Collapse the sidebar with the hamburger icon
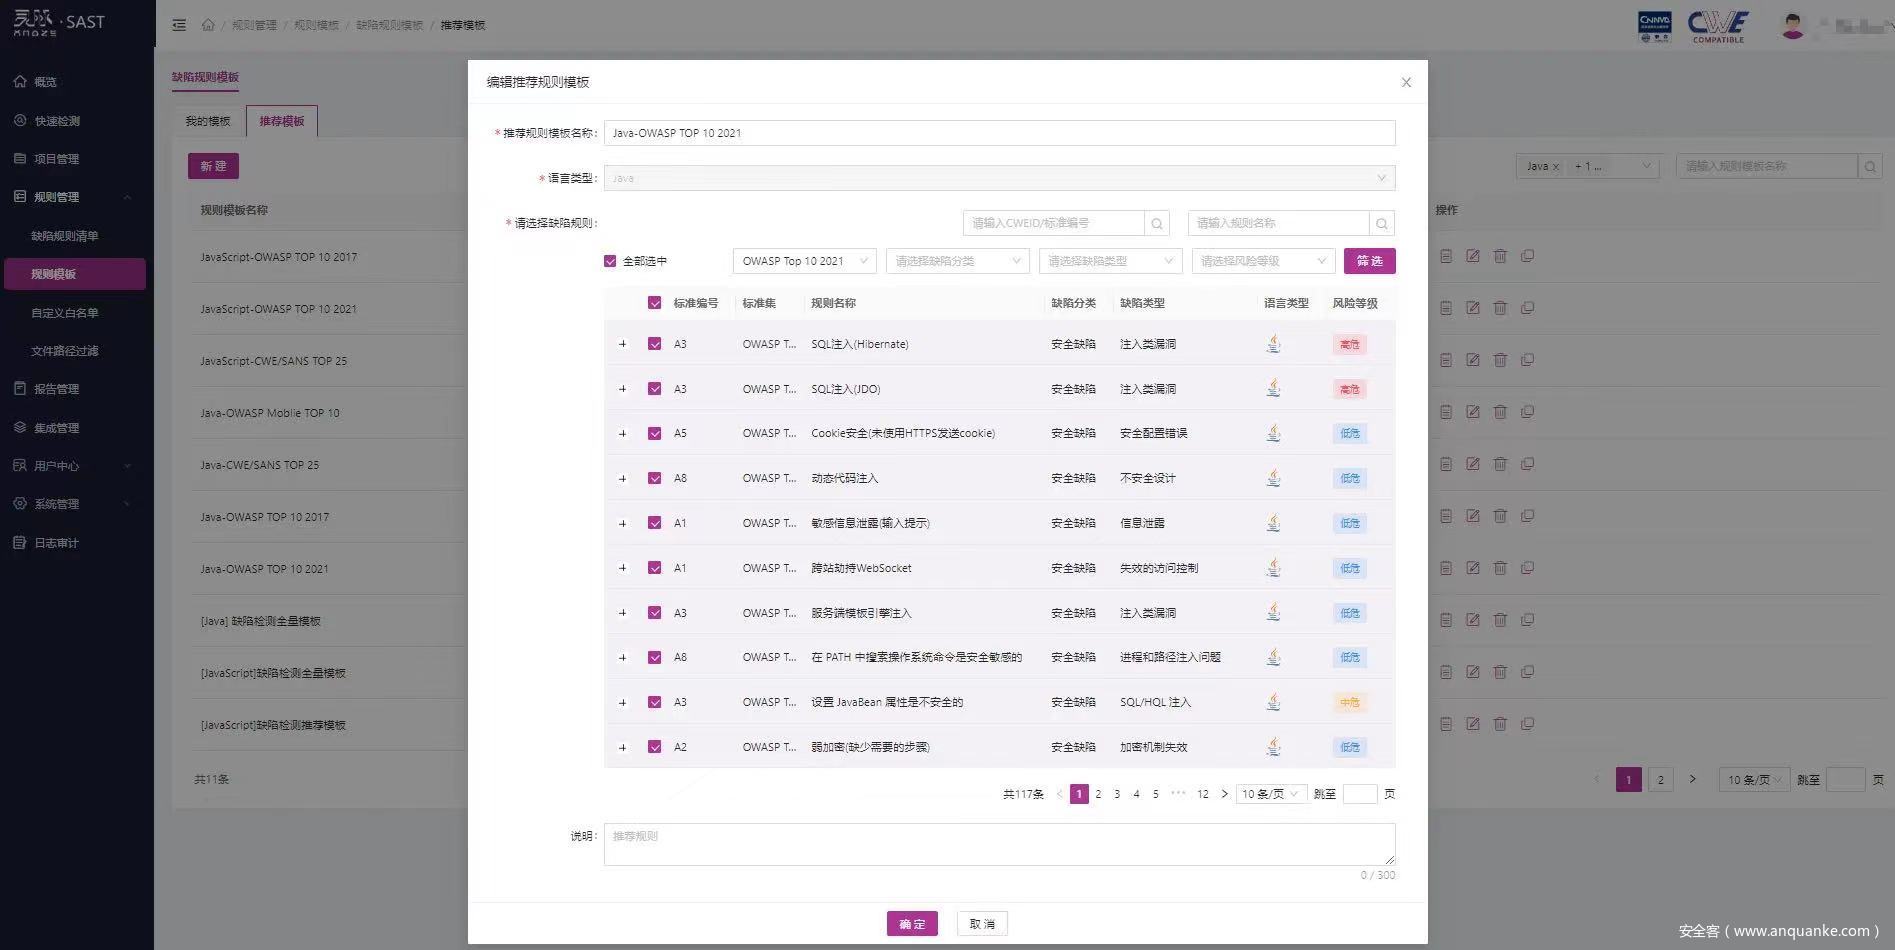The height and width of the screenshot is (950, 1895). 179,25
